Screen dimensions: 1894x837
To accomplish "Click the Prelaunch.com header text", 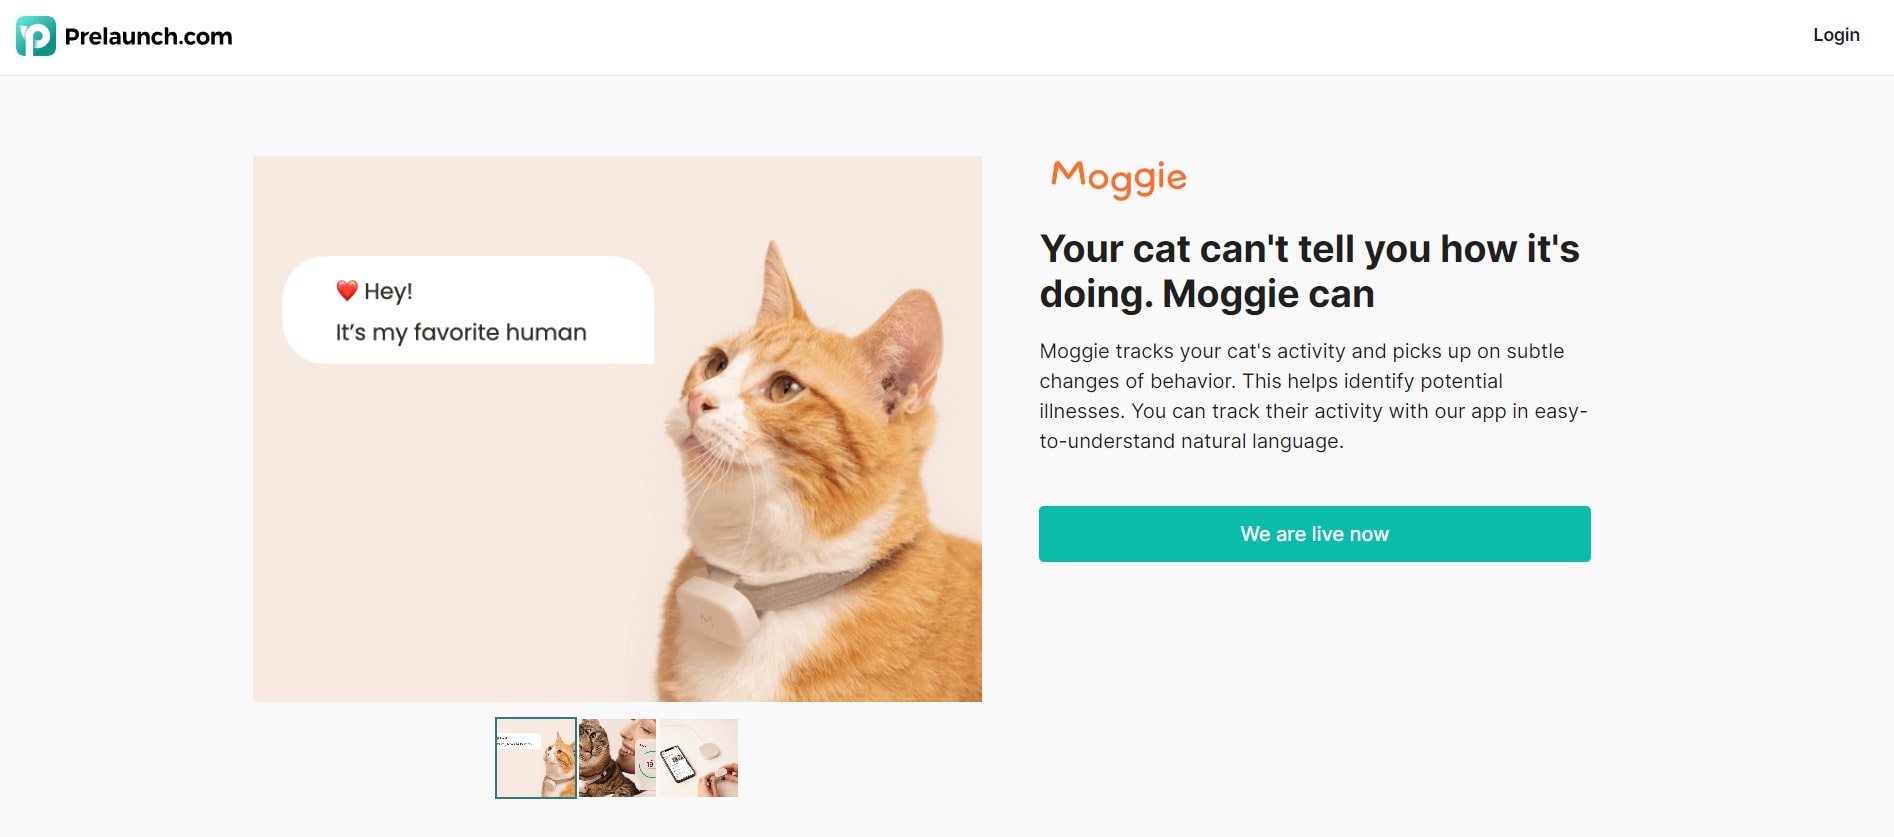I will [147, 37].
